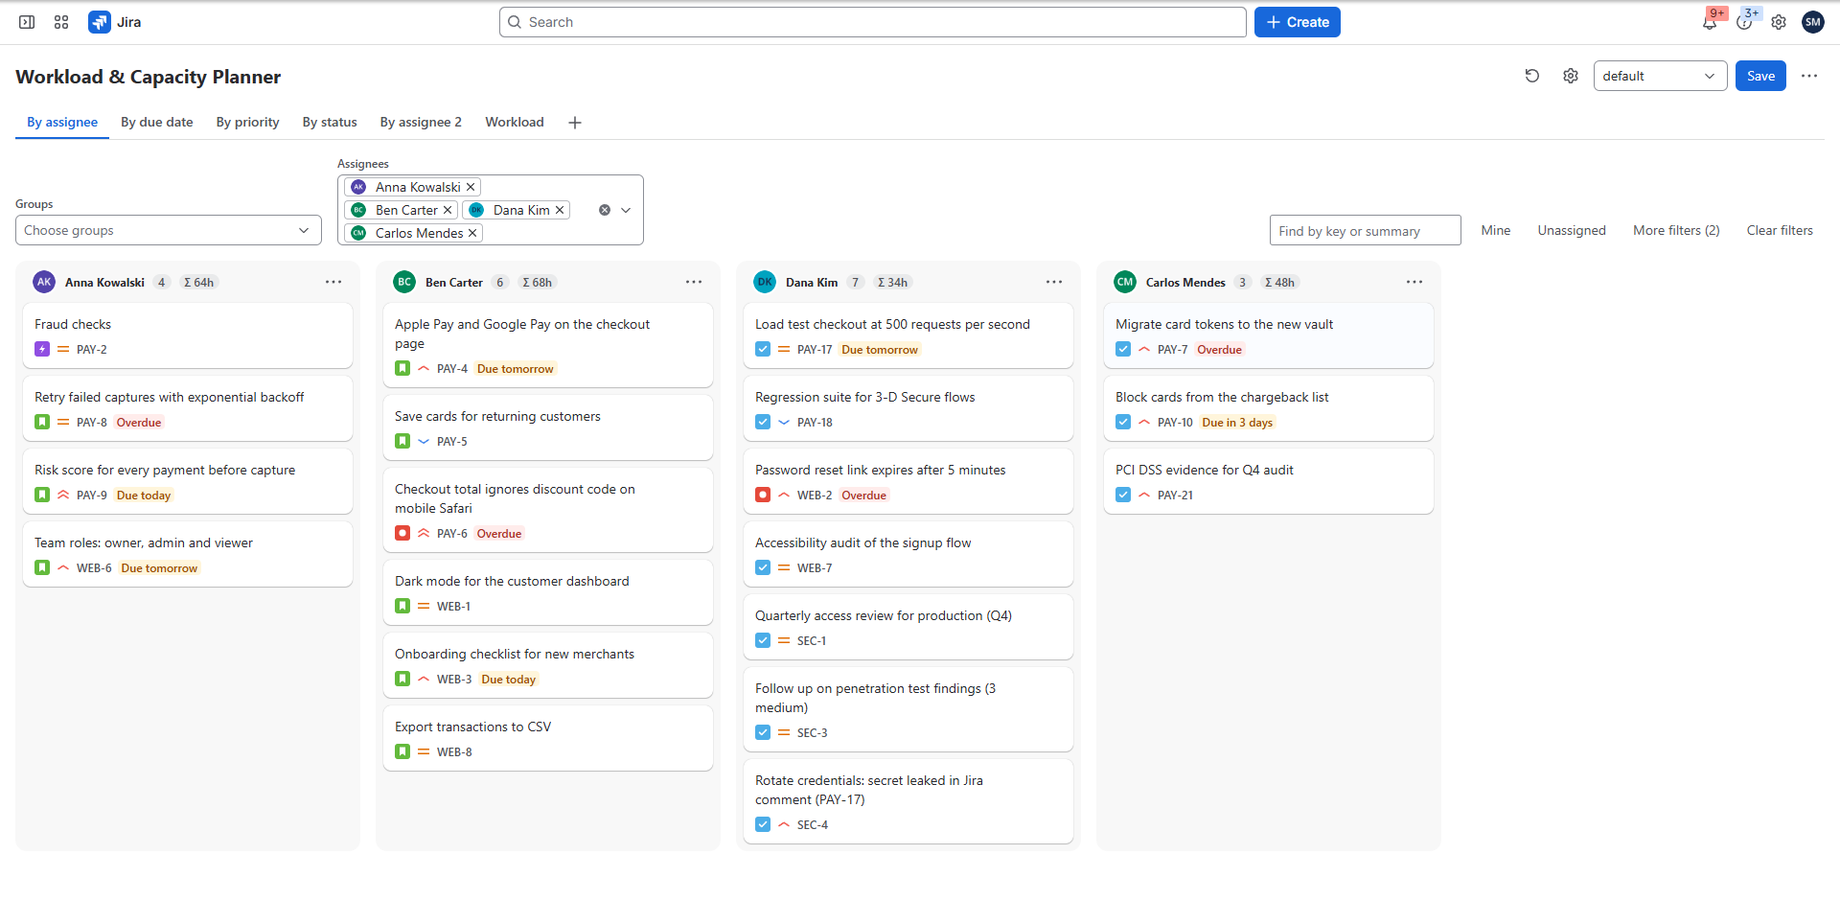
Task: Remove Anna Kowalski from the assignees filter
Action: [x=470, y=187]
